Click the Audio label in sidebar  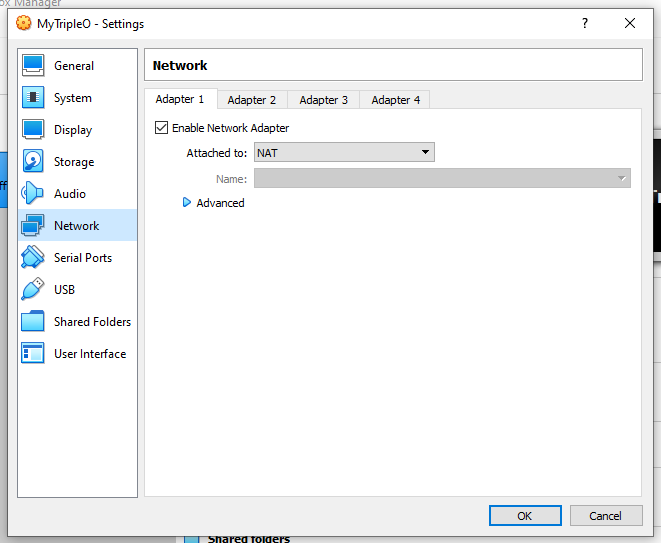tap(70, 194)
